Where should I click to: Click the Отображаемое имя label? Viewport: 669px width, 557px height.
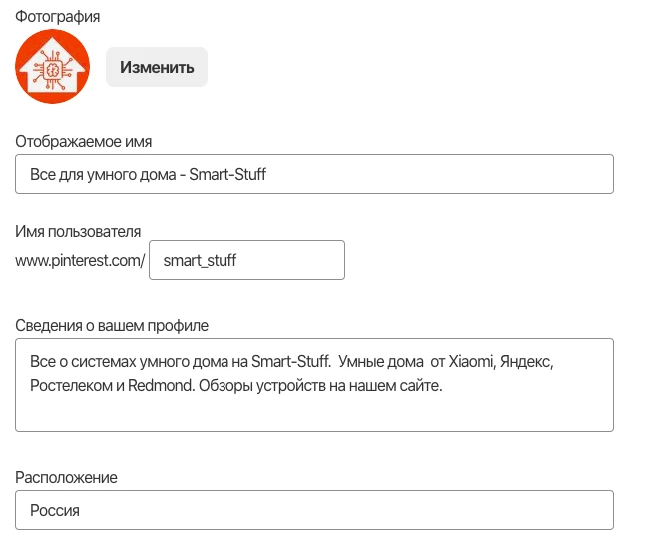(84, 141)
